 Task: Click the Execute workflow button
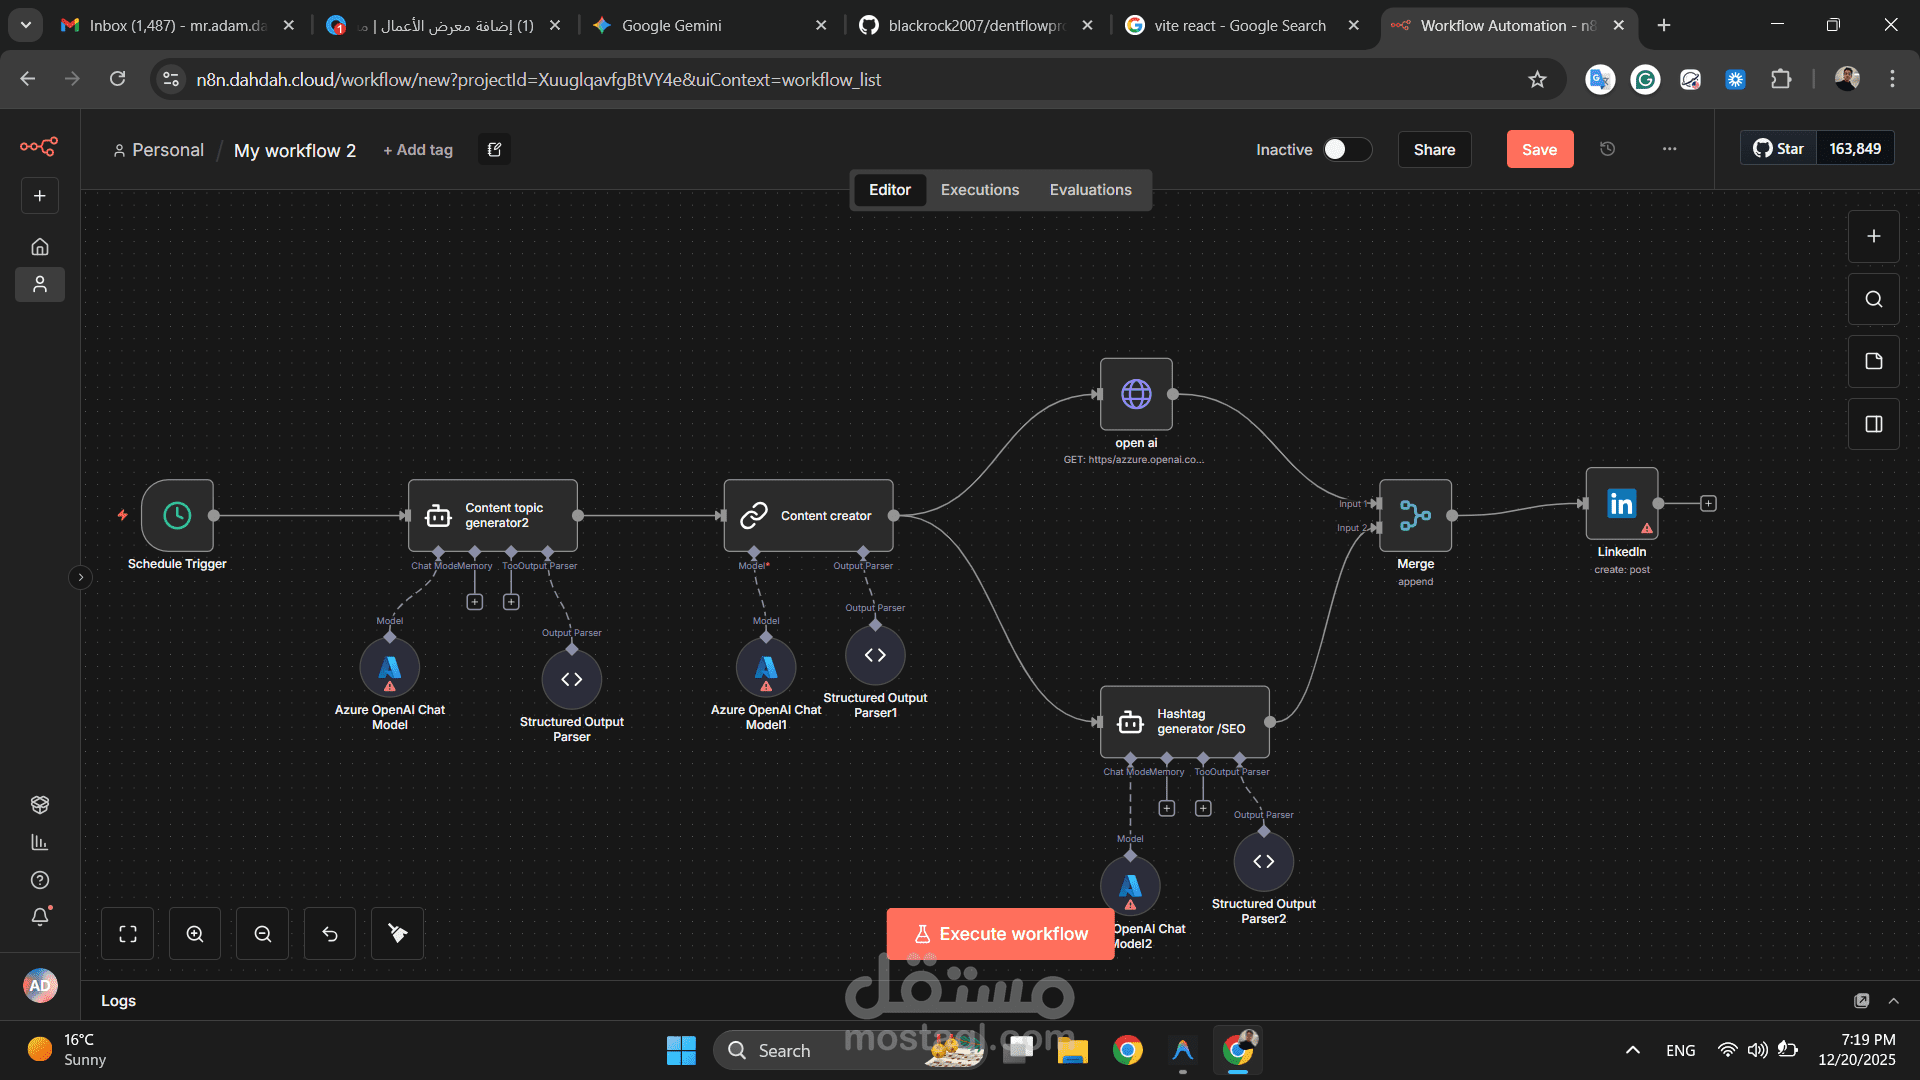(x=1000, y=934)
